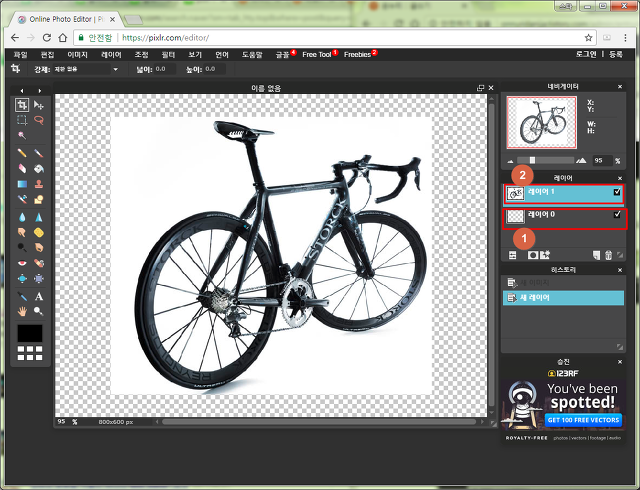Click the 넓이 width input field
This screenshot has height=490, width=640.
(x=165, y=69)
